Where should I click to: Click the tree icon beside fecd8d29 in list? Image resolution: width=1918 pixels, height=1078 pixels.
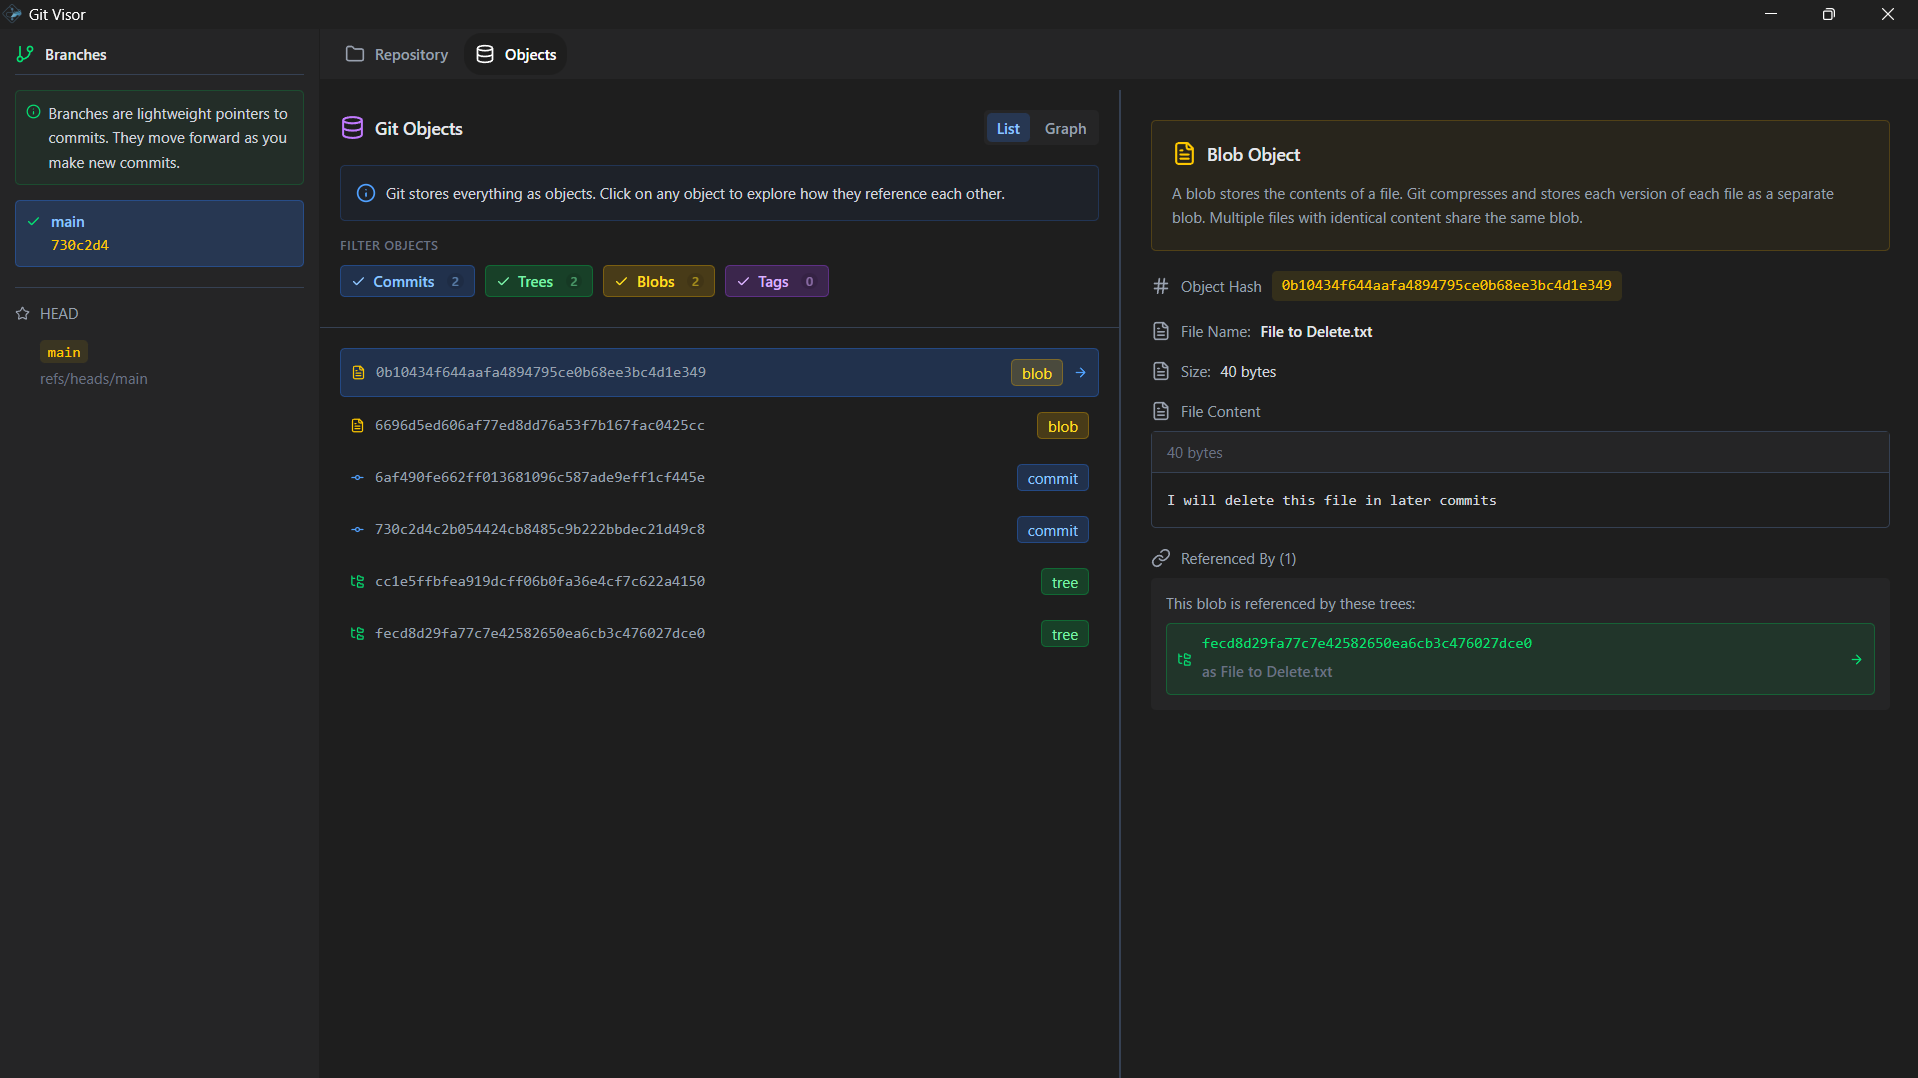[357, 634]
